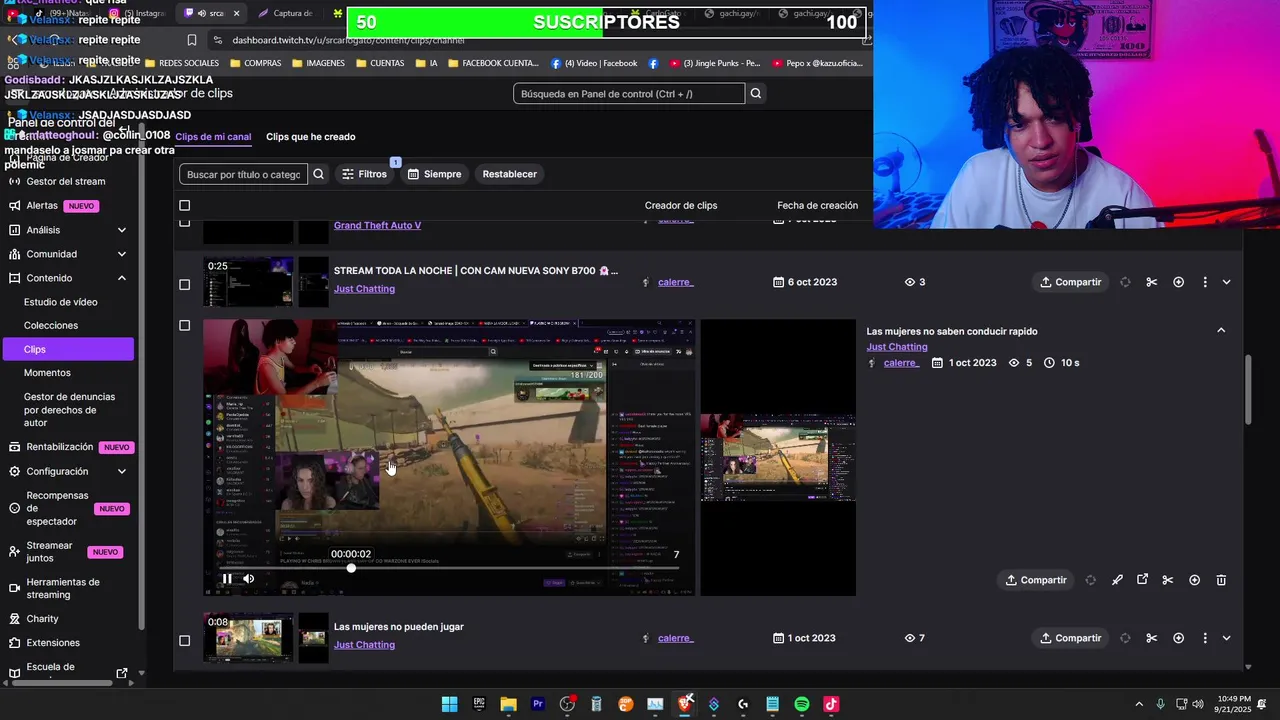Click calerre_ link in expanded clip details
Screen dimensions: 1280x720
tap(901, 363)
